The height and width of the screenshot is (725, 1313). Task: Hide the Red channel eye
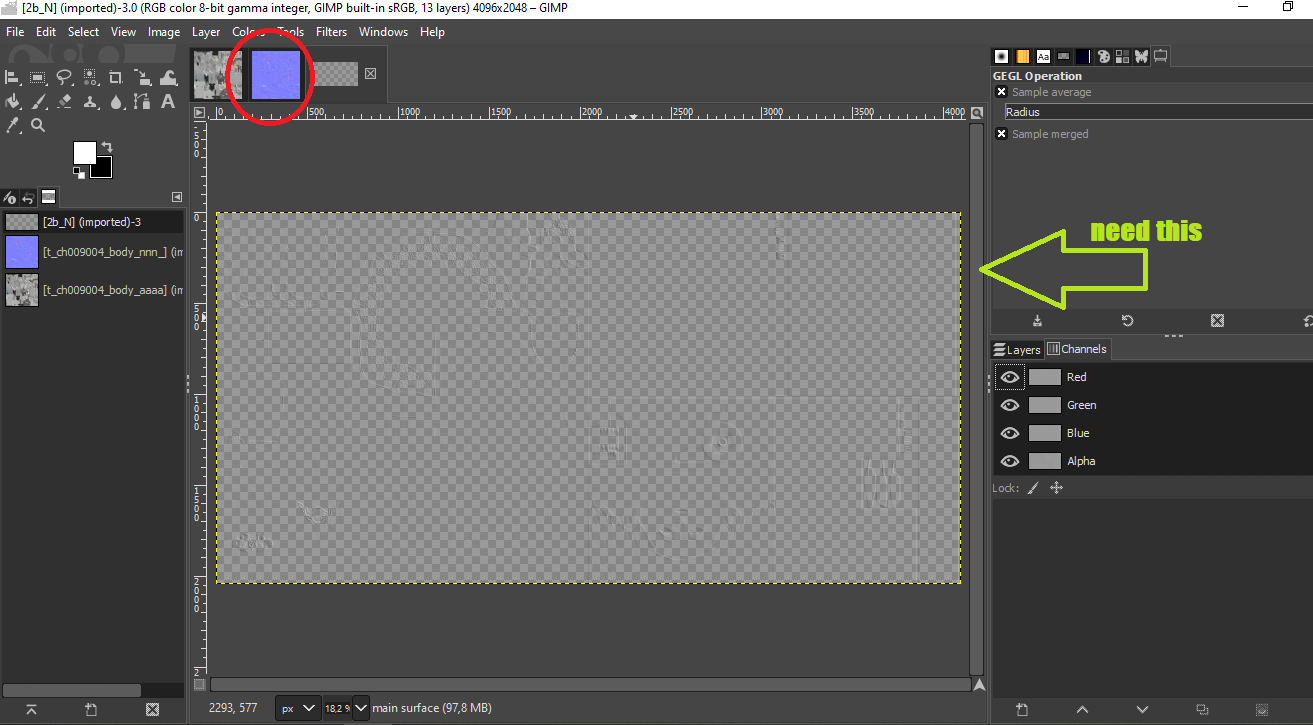coord(1010,377)
